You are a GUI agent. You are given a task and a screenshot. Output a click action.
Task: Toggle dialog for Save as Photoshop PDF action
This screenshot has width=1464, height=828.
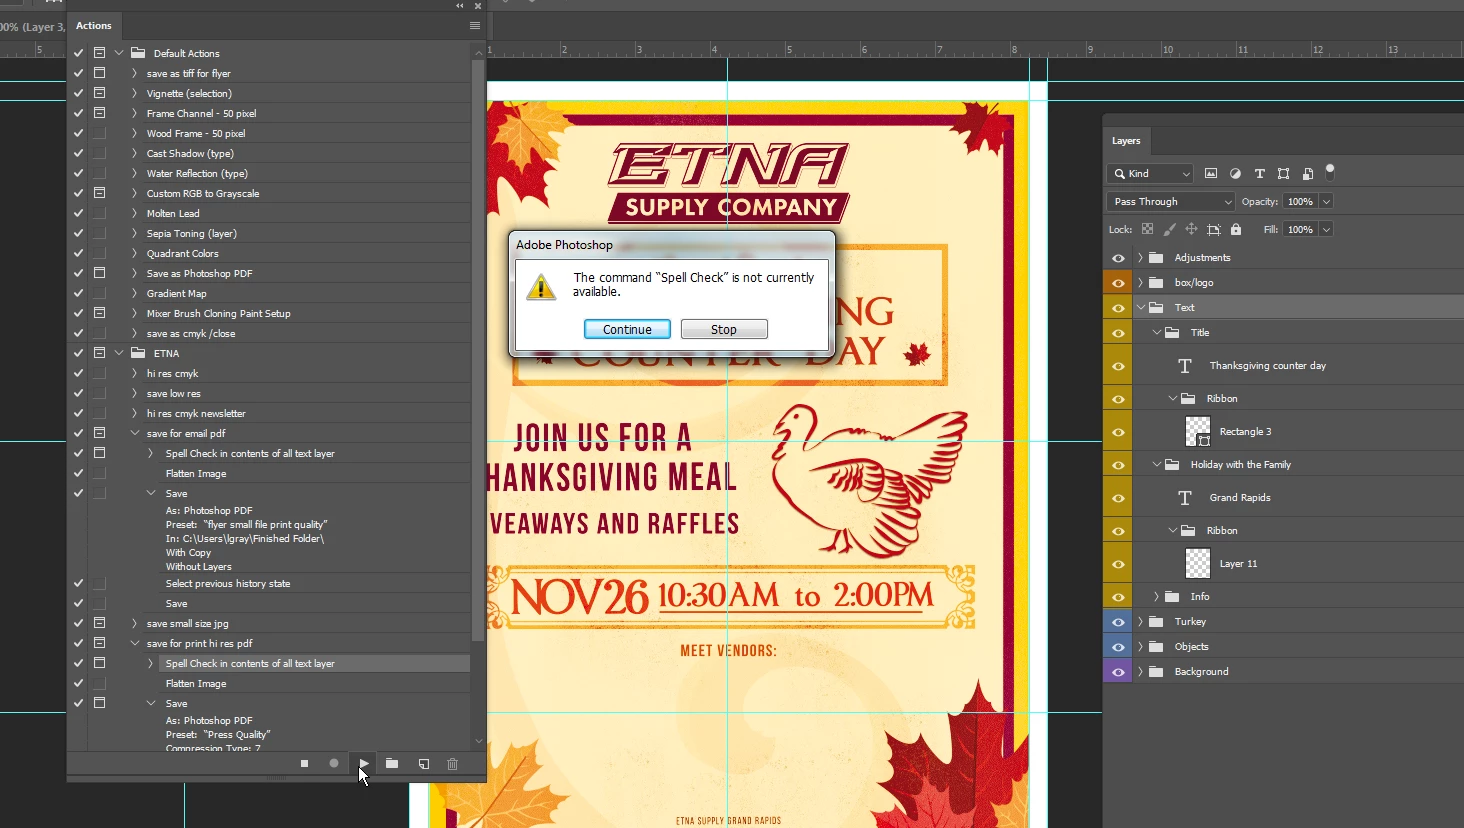(x=99, y=273)
